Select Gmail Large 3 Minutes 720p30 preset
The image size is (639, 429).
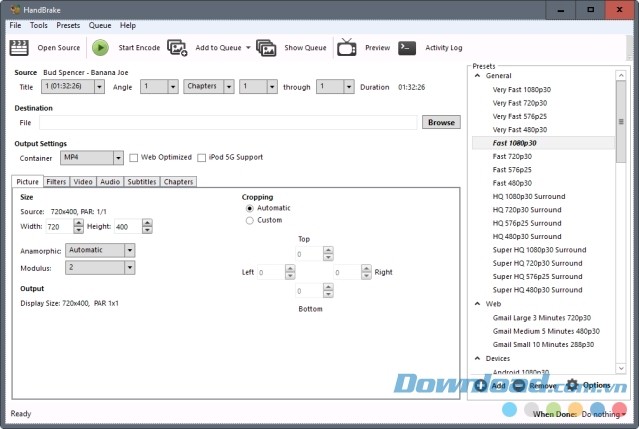[x=542, y=318]
